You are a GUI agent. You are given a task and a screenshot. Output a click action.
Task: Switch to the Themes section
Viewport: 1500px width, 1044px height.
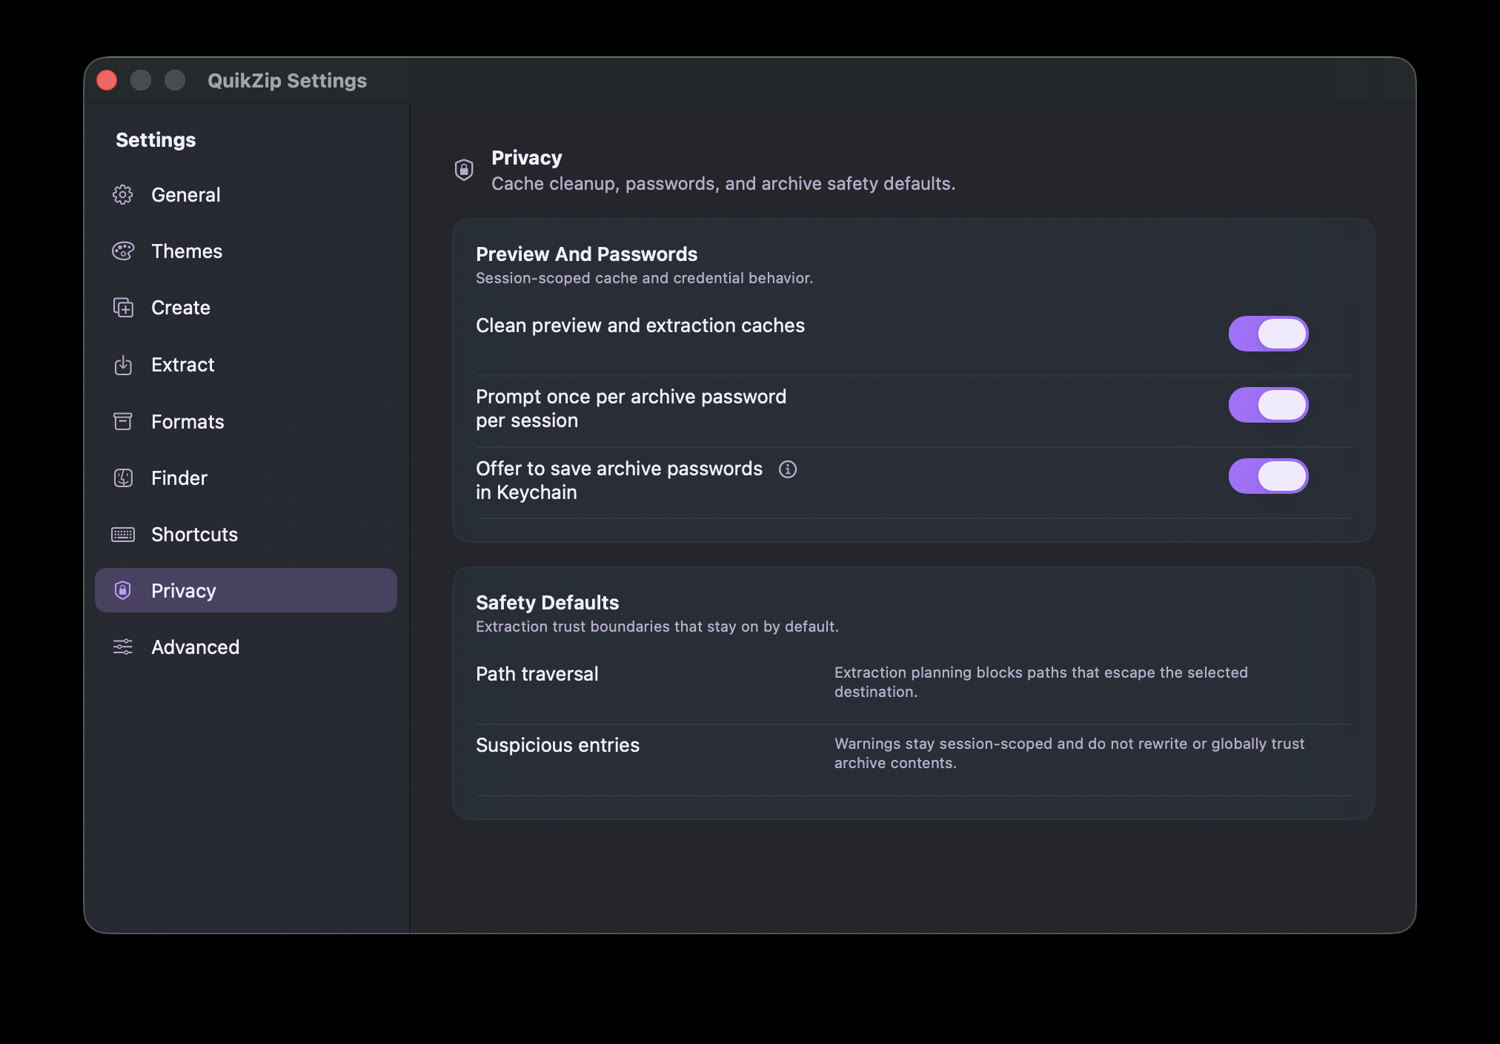tap(246, 251)
